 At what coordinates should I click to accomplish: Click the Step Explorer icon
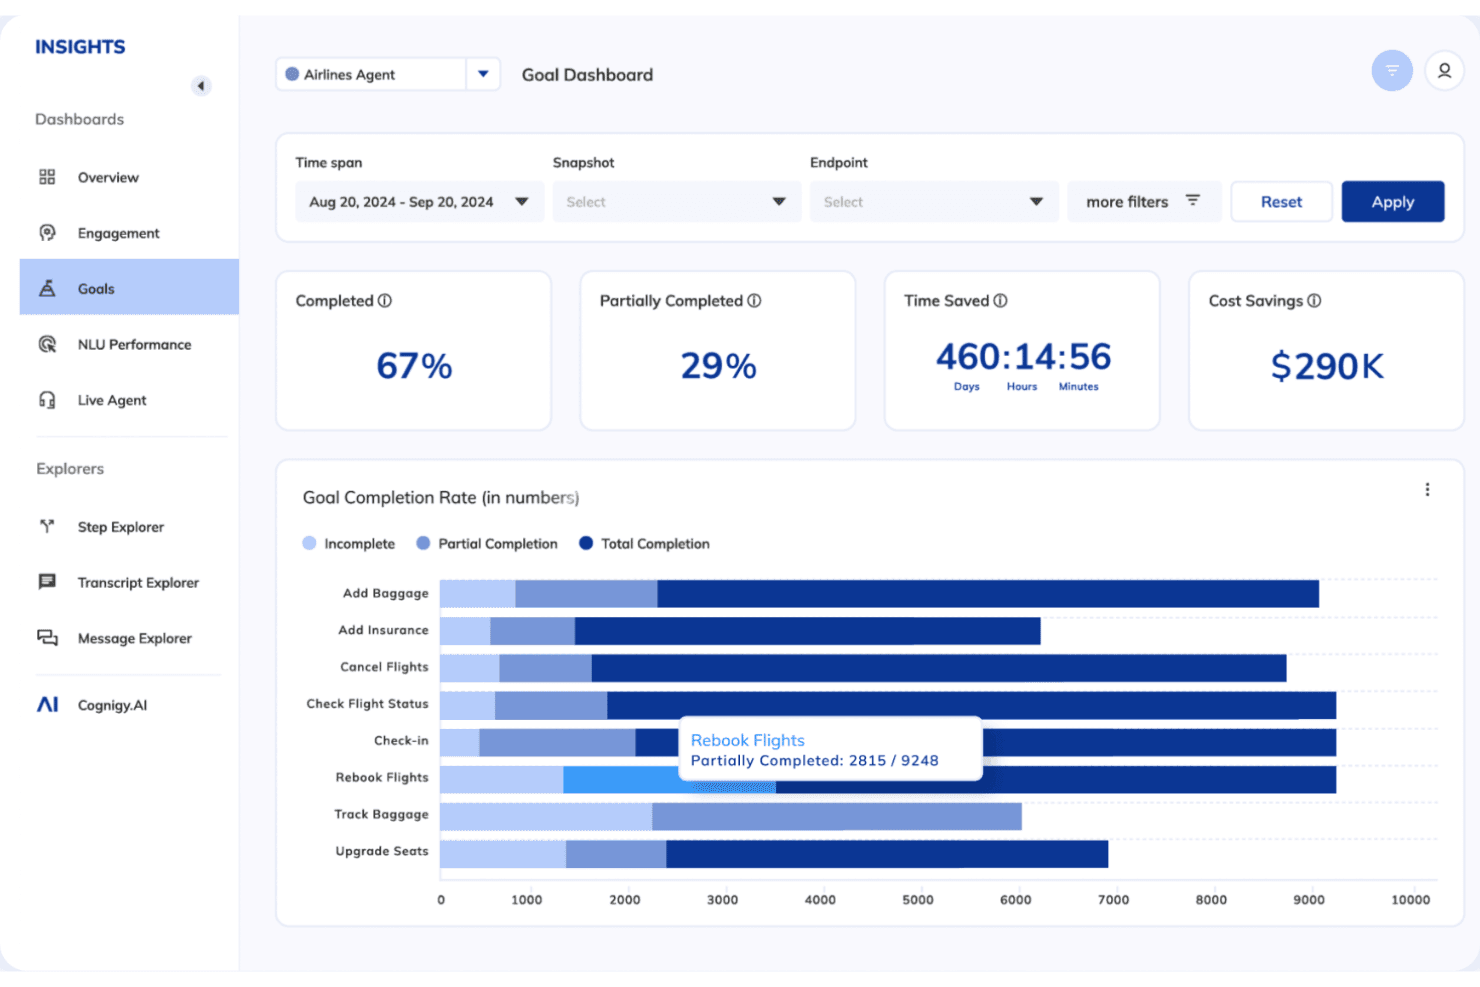[47, 526]
